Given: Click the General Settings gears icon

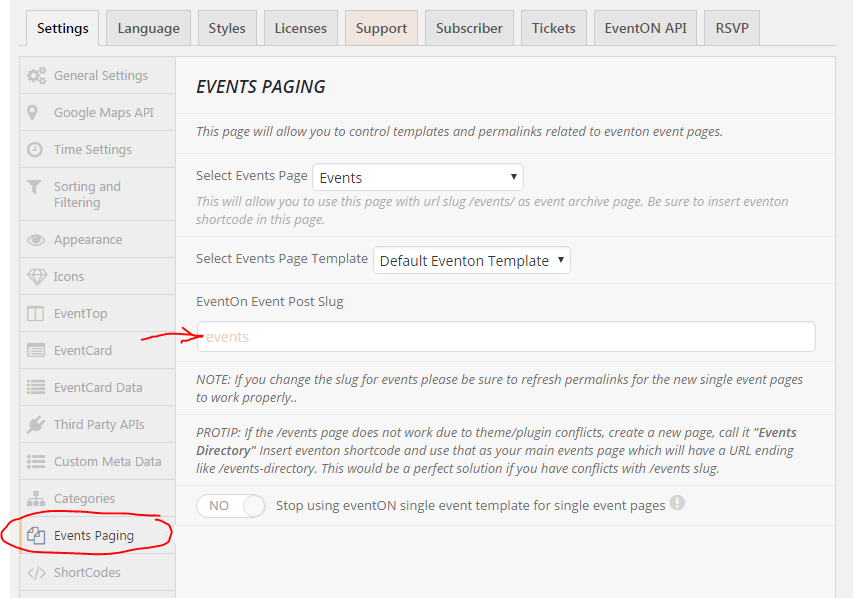Looking at the screenshot, I should point(36,76).
